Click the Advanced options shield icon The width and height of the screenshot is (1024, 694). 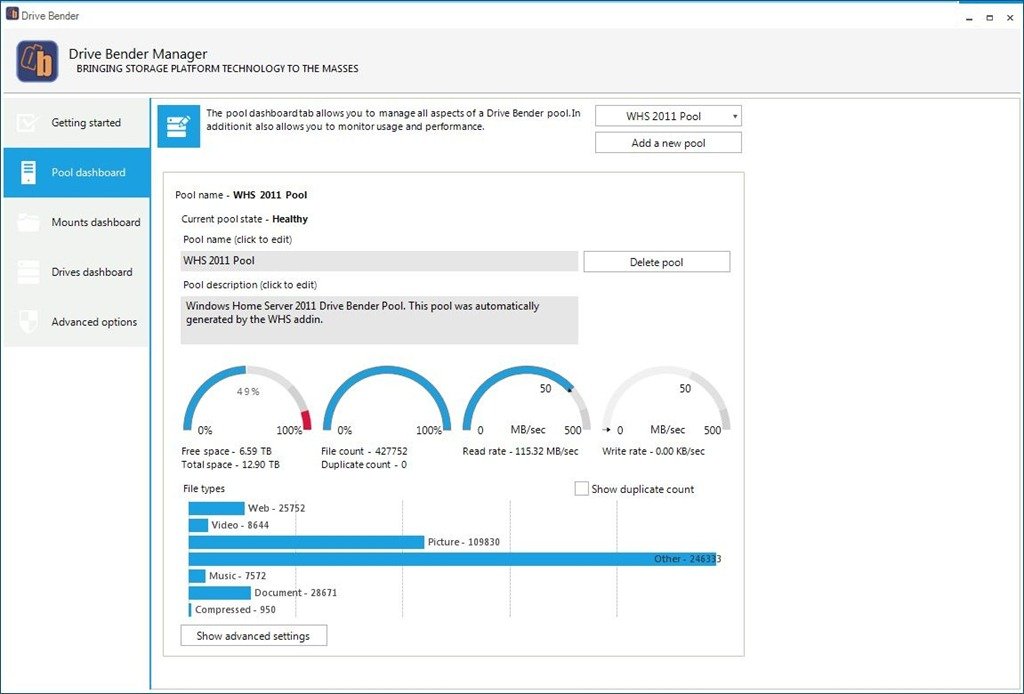(x=28, y=322)
